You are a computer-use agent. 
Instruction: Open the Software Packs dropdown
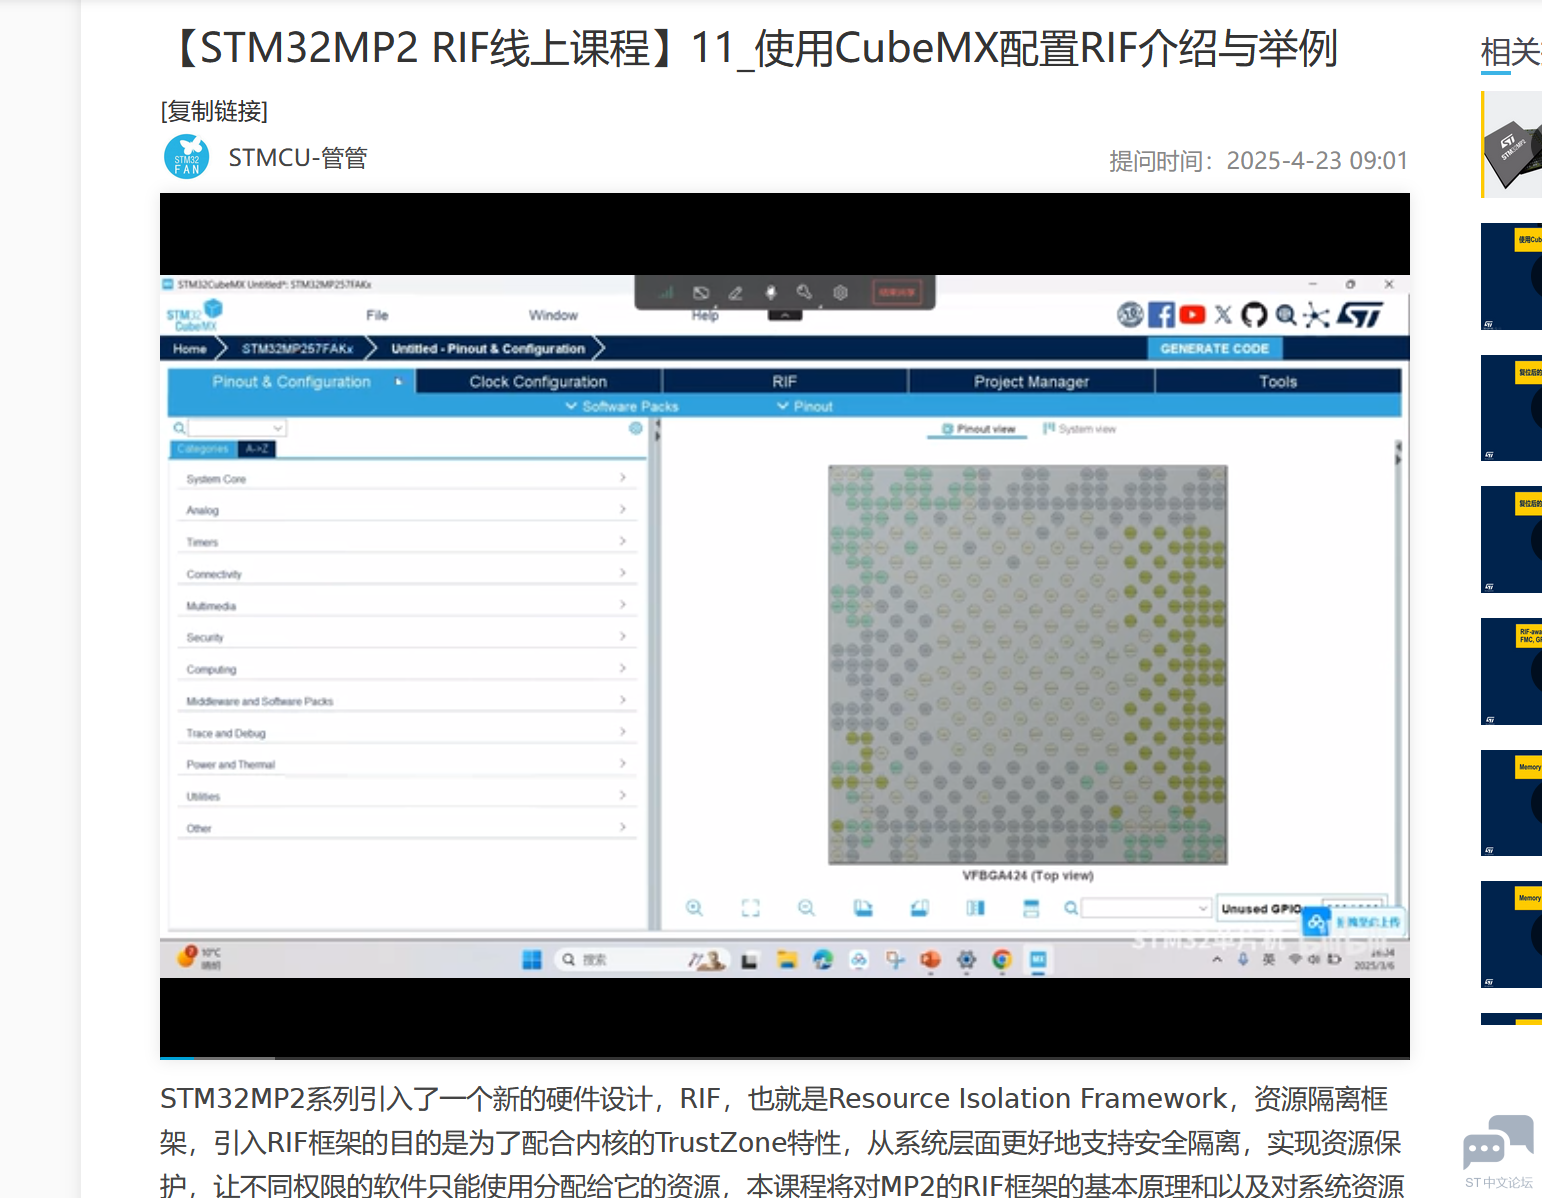pyautogui.click(x=622, y=406)
